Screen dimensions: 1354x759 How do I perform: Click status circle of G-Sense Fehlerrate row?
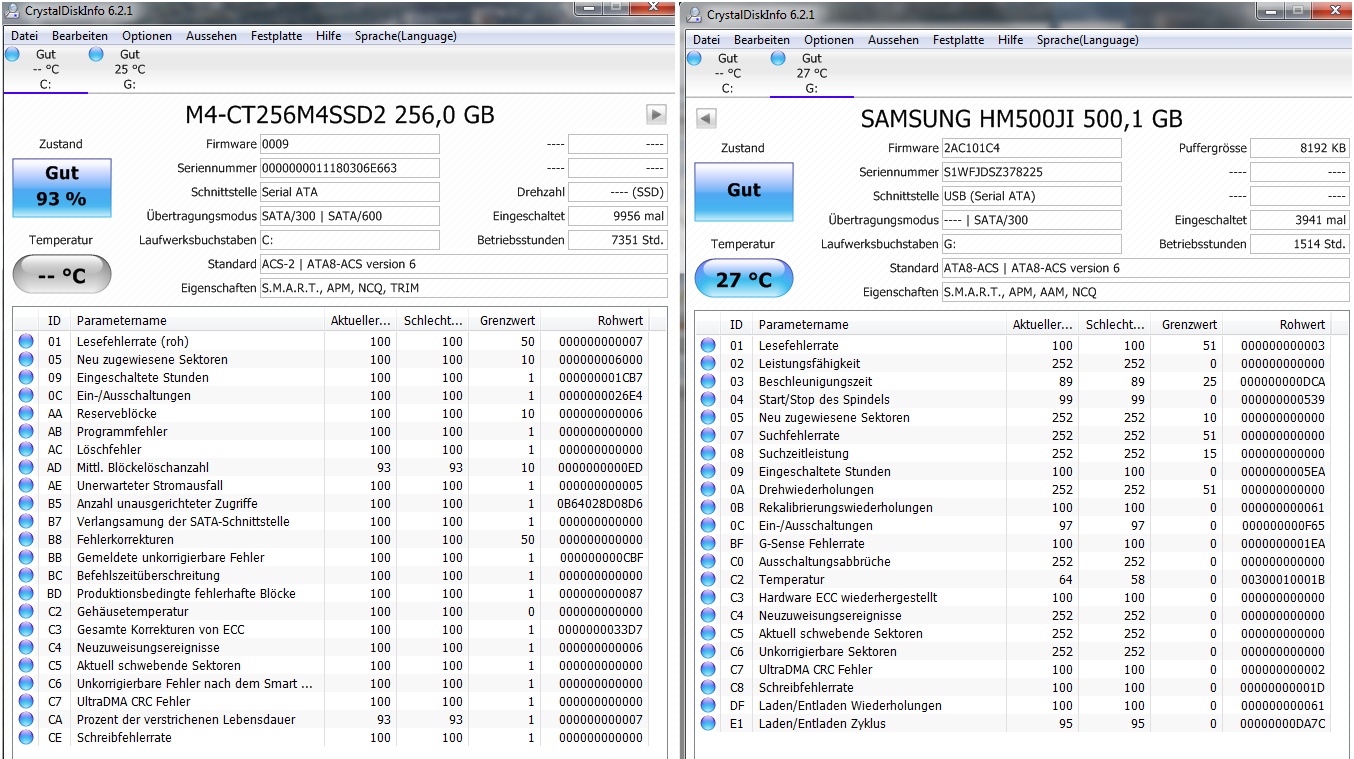708,544
